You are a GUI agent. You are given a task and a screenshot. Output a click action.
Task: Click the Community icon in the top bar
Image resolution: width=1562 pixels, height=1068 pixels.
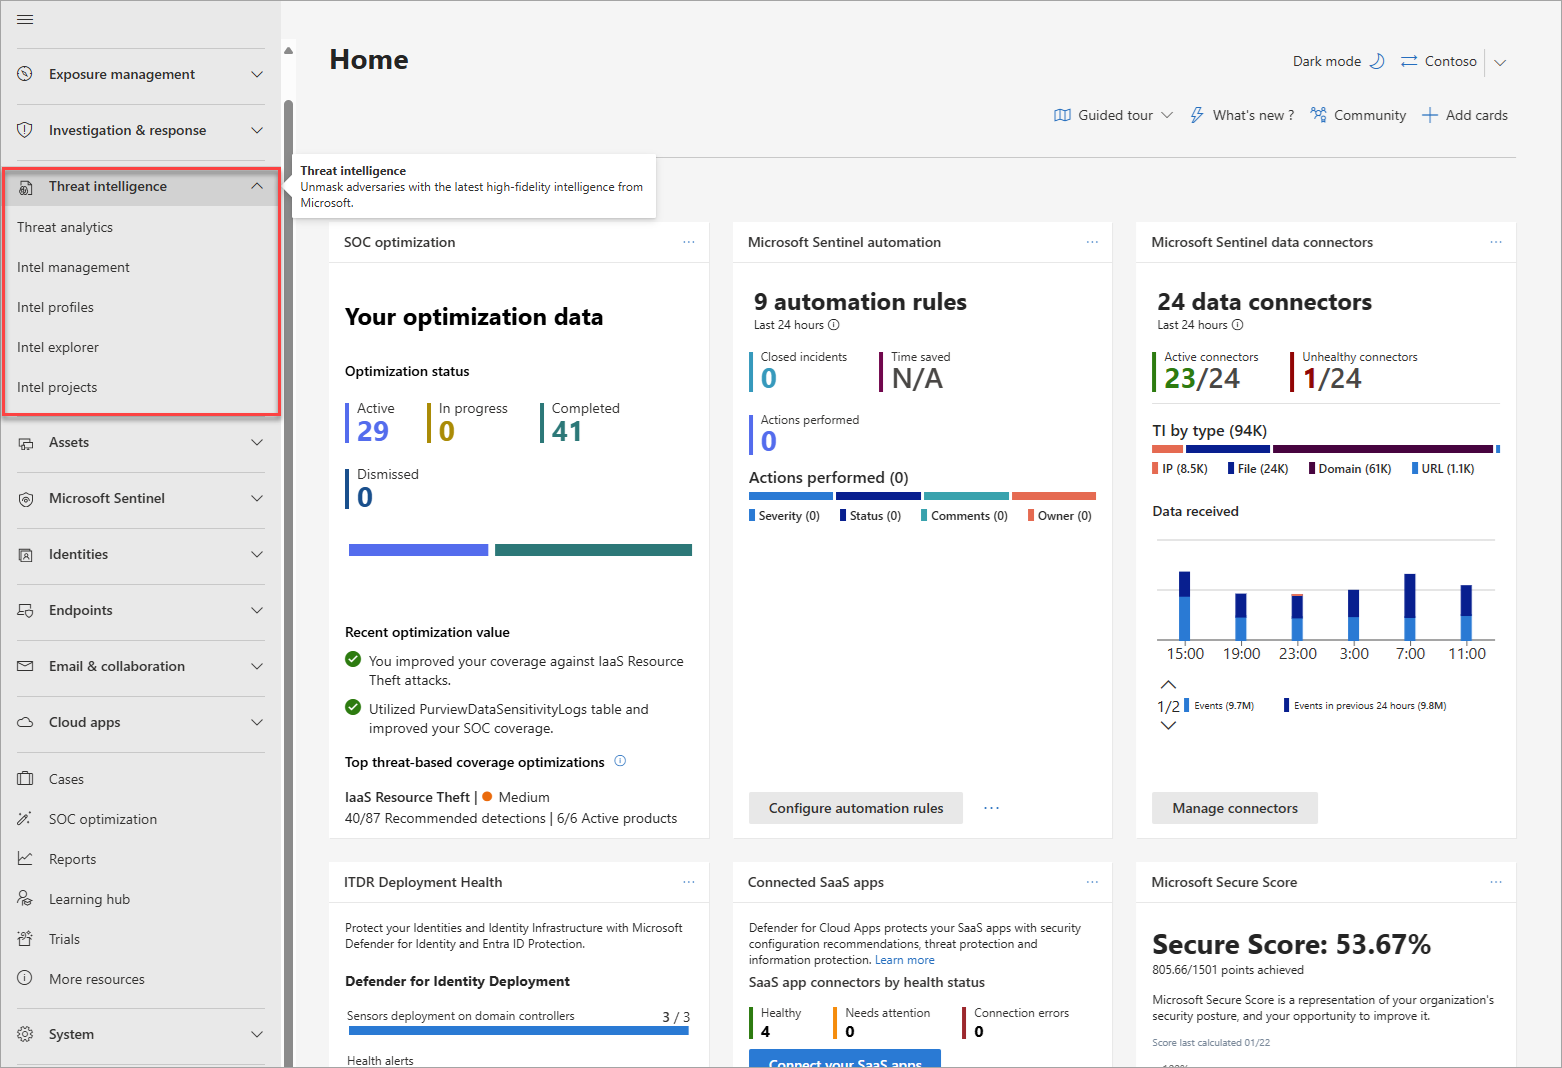(x=1319, y=115)
